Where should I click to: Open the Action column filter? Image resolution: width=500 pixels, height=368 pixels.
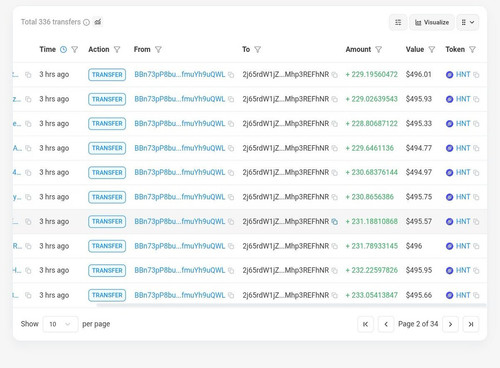click(117, 50)
